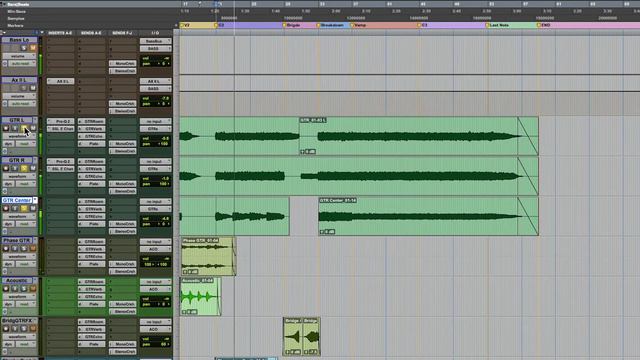Jump to Breakdown marker
640x360 pixels.
(331, 25)
